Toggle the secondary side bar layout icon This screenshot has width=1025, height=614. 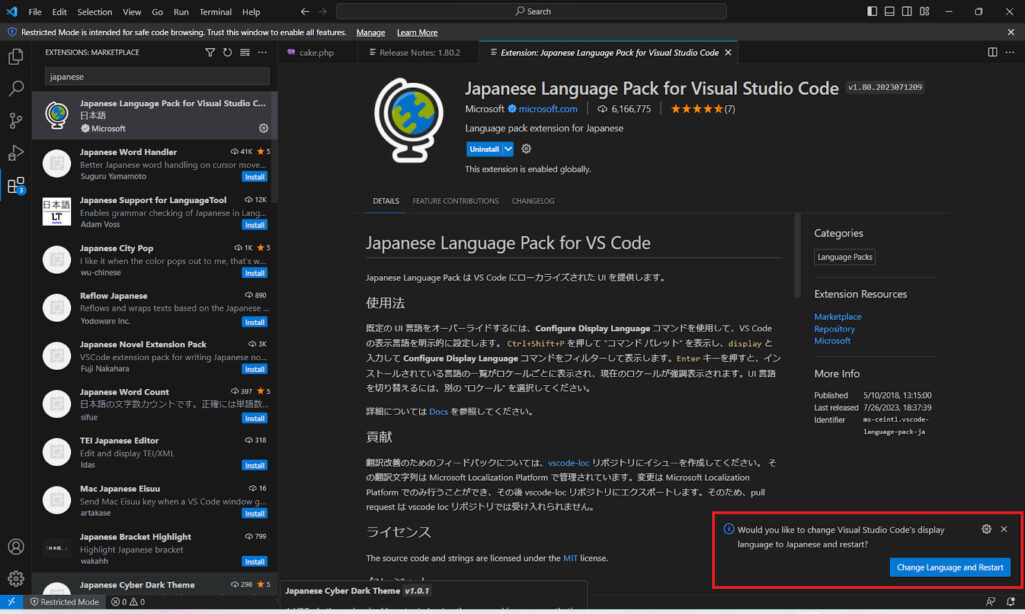[x=907, y=11]
